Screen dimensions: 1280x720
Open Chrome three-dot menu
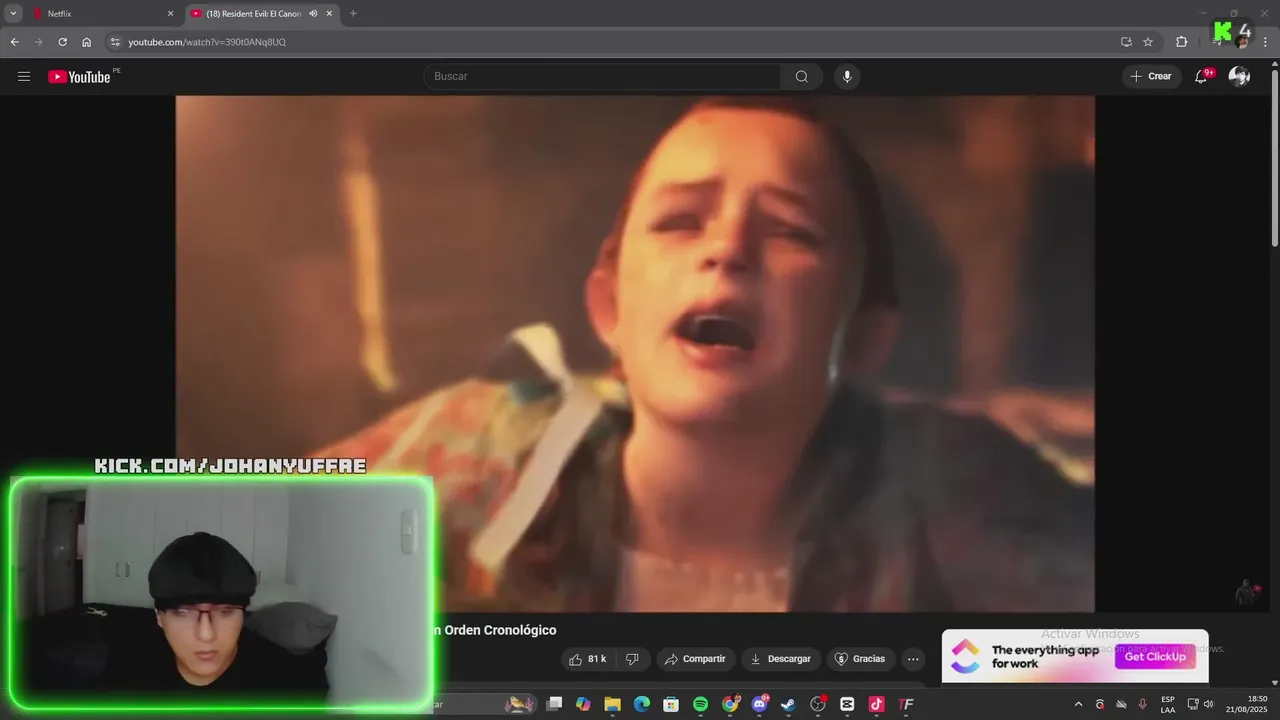coord(1265,42)
